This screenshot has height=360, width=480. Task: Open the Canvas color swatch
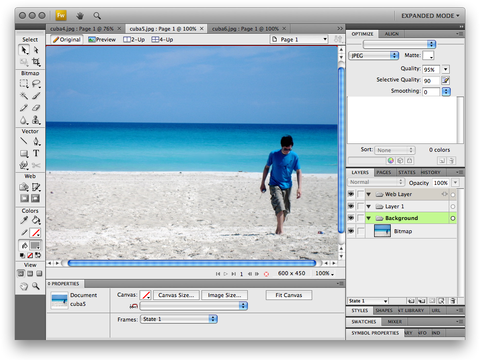coord(146,295)
